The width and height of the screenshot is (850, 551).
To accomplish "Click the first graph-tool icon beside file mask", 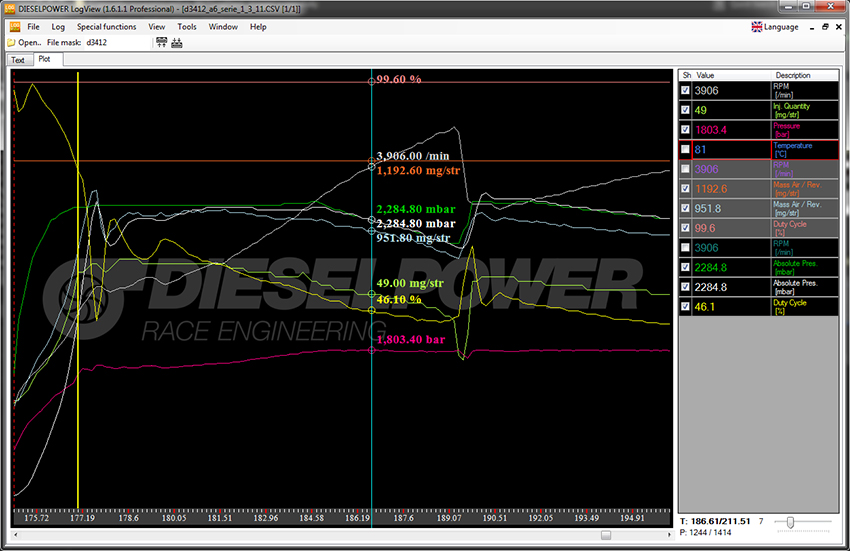I will click(x=162, y=42).
